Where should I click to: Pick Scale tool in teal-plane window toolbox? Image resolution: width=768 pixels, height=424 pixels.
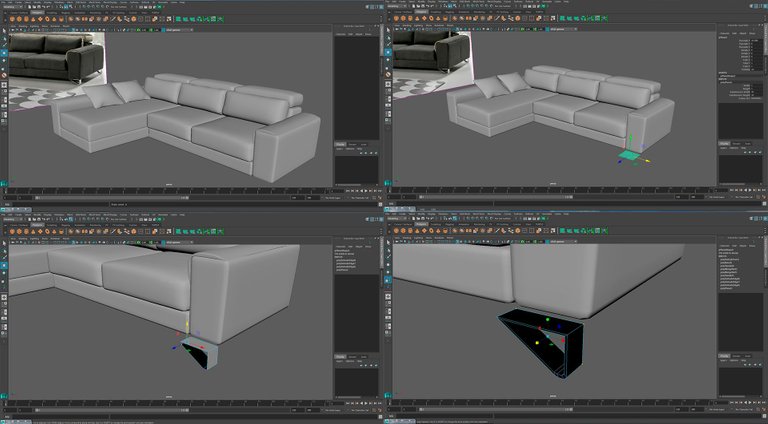[x=388, y=68]
